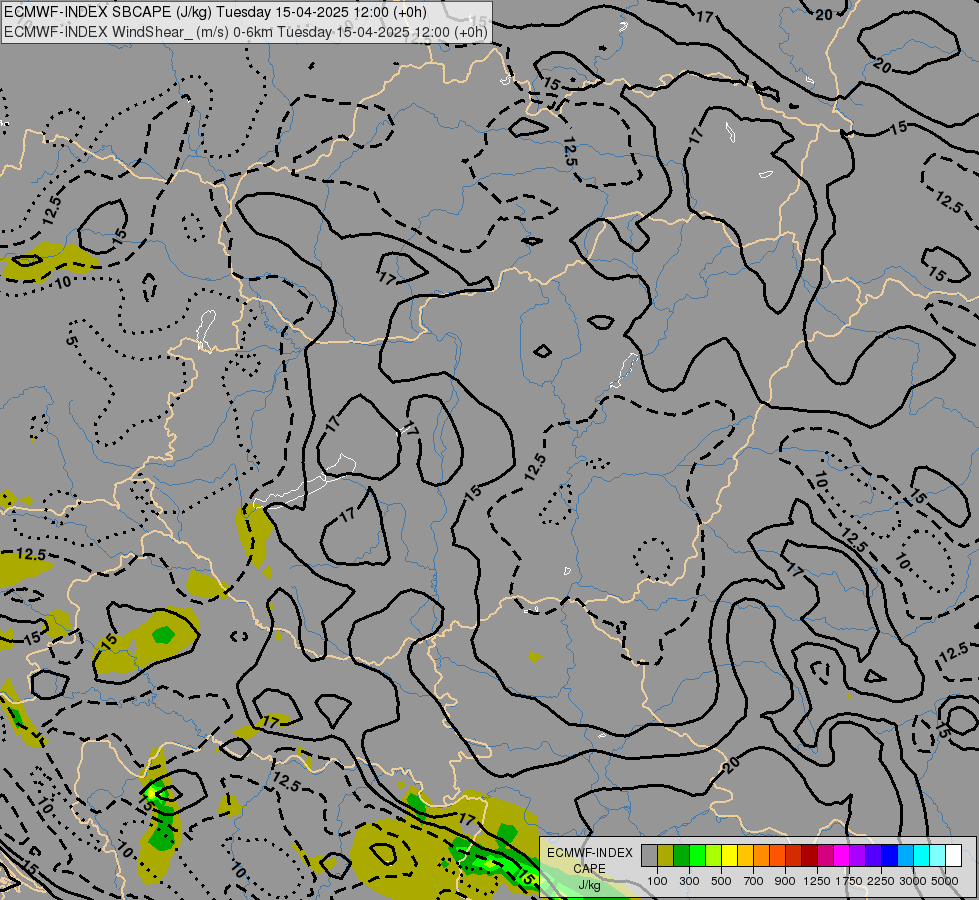Select the olive swatch in CAPE legend
The image size is (979, 900).
(666, 855)
